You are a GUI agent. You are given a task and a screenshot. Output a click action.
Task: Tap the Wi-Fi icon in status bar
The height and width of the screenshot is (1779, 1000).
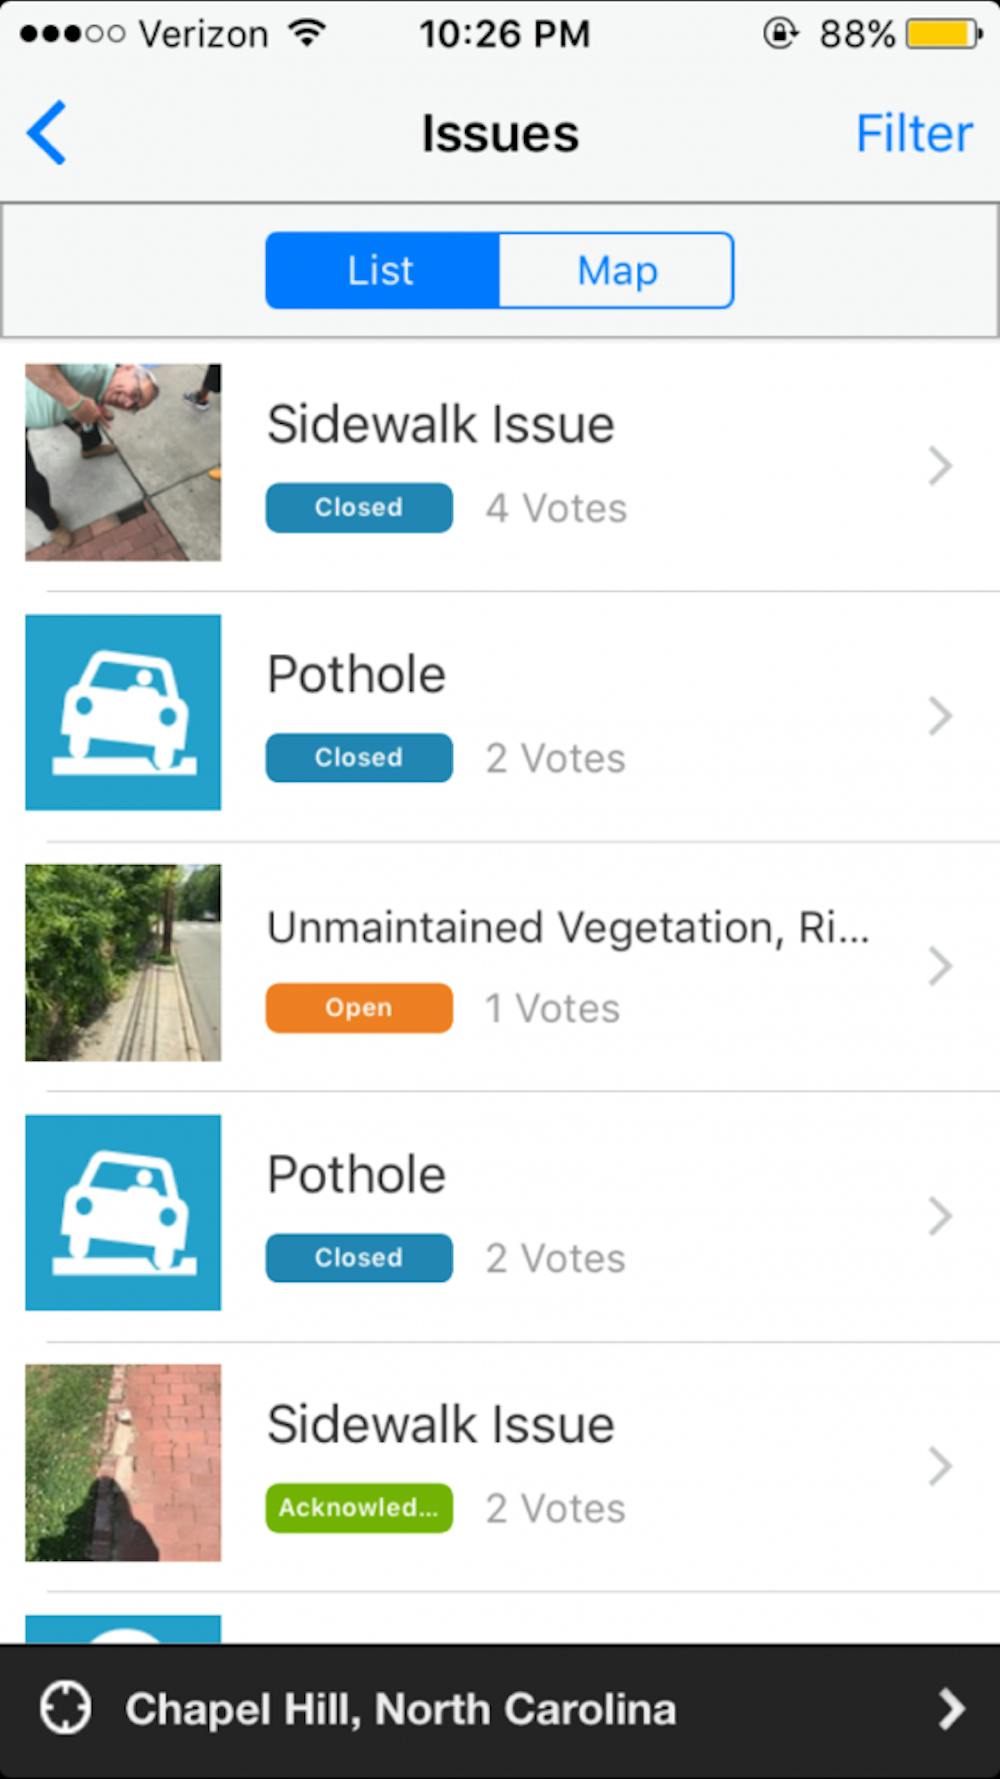click(x=307, y=34)
